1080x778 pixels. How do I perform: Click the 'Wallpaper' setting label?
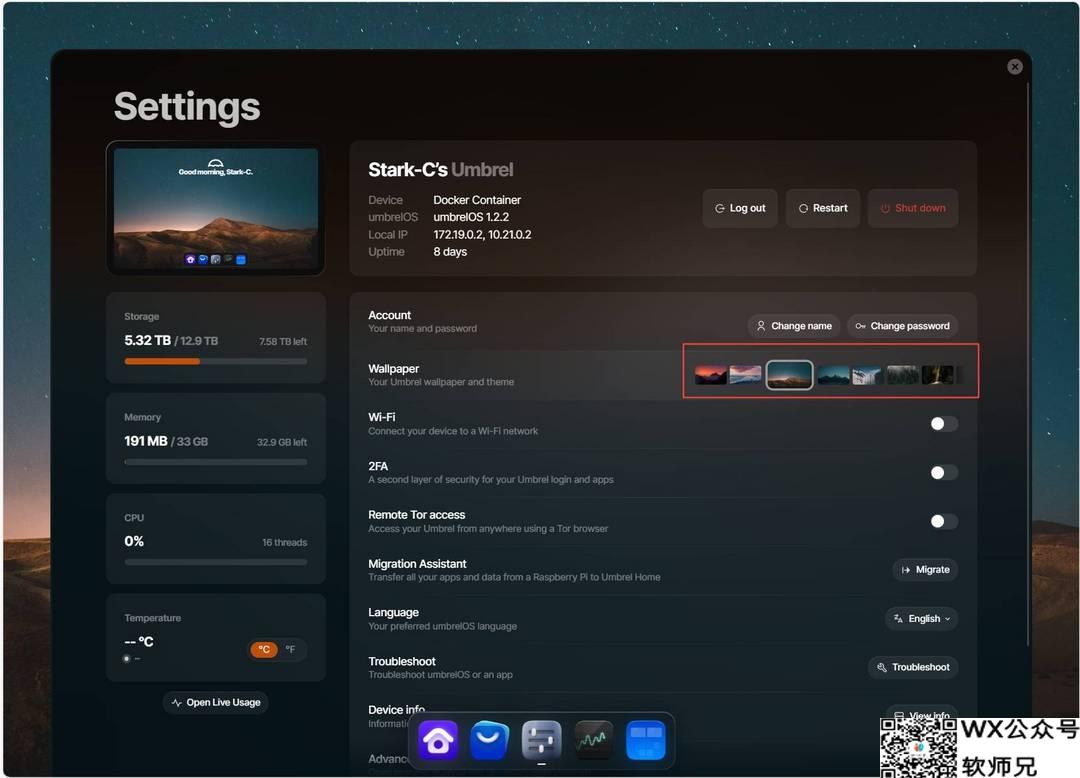393,369
